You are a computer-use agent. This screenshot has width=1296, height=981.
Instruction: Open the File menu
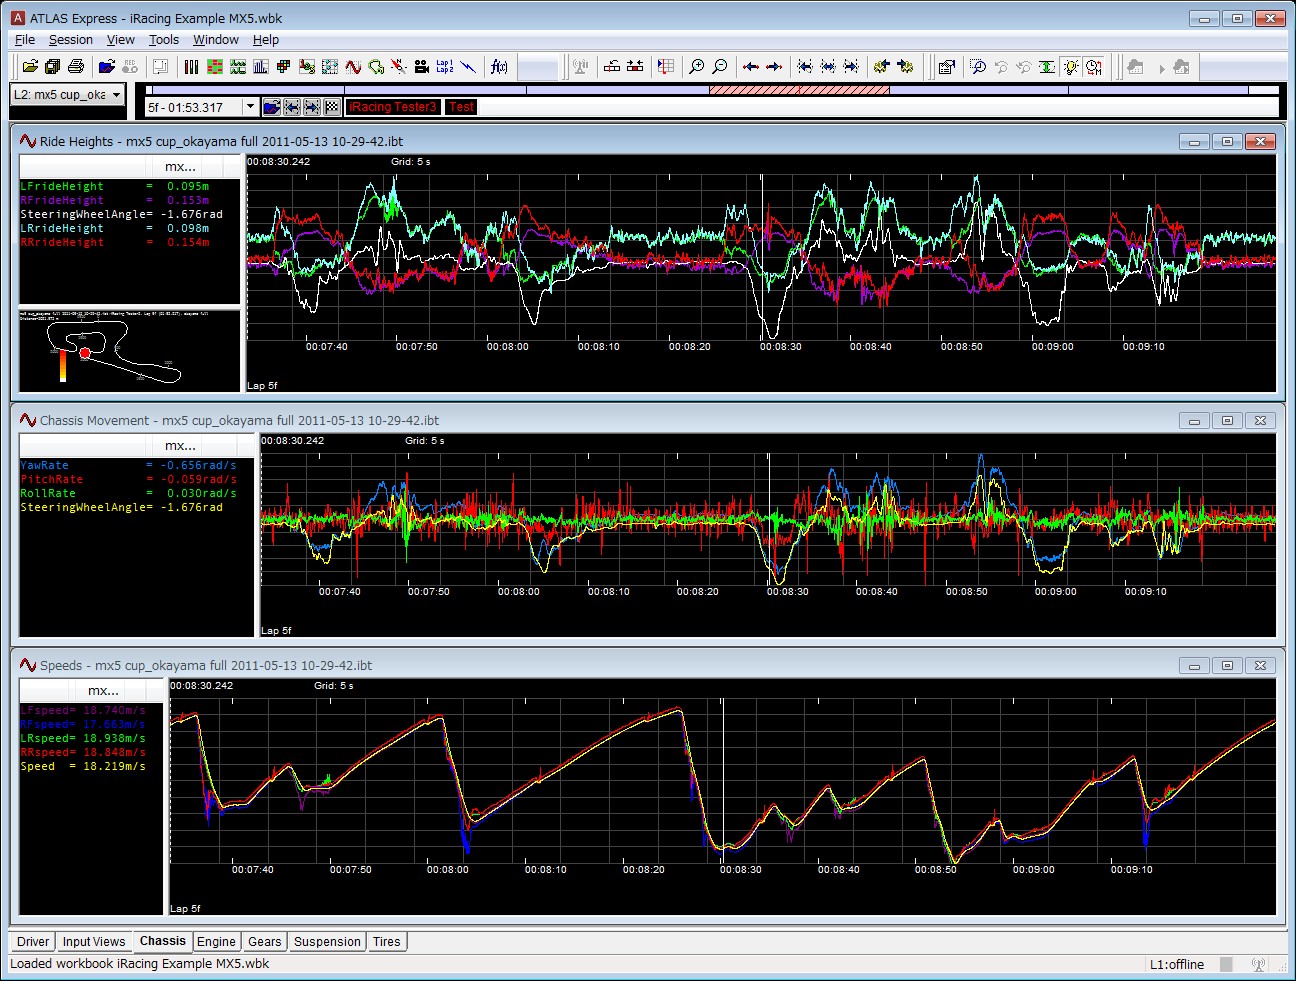click(25, 40)
